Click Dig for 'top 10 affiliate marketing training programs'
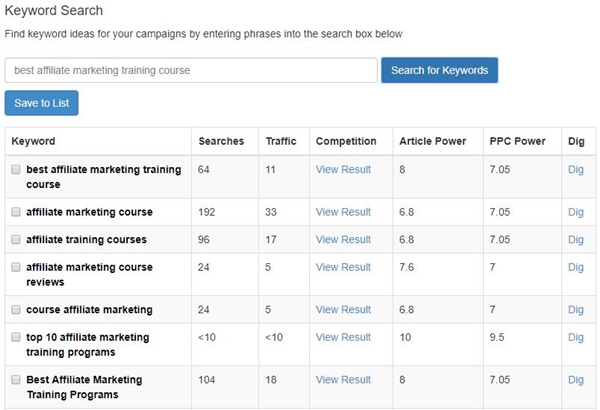600x410 pixels. (x=576, y=337)
